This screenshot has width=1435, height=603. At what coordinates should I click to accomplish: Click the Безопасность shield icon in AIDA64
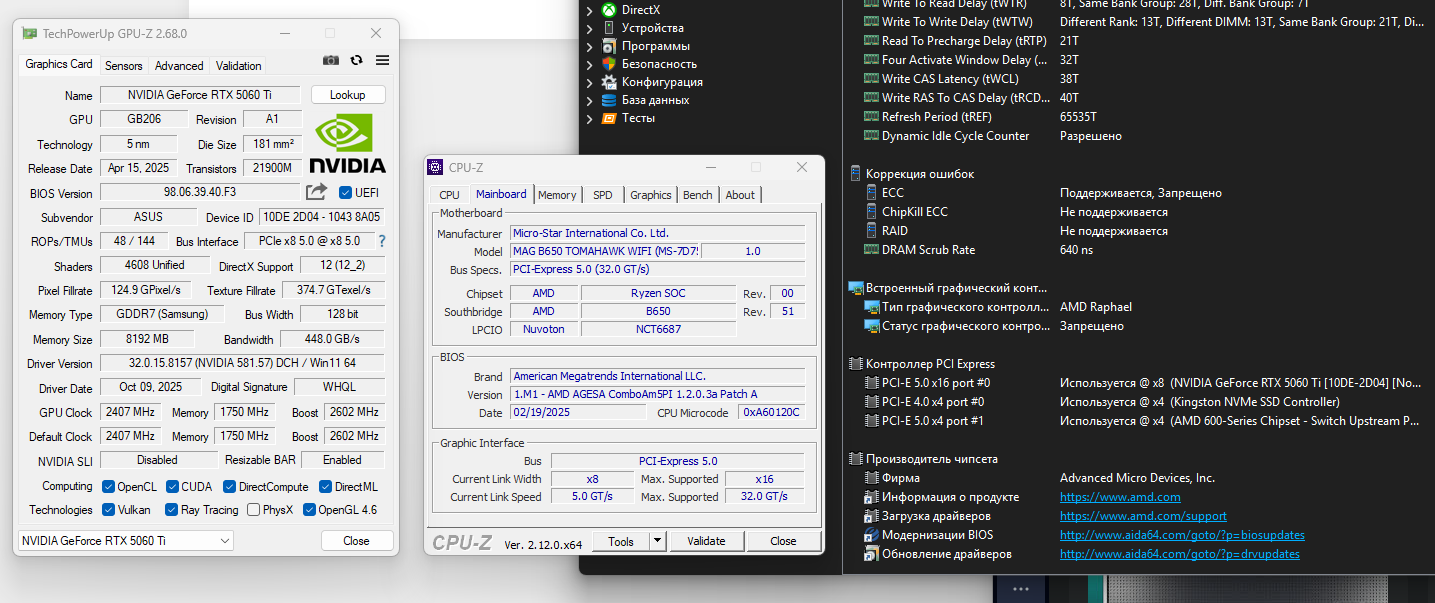pos(609,64)
